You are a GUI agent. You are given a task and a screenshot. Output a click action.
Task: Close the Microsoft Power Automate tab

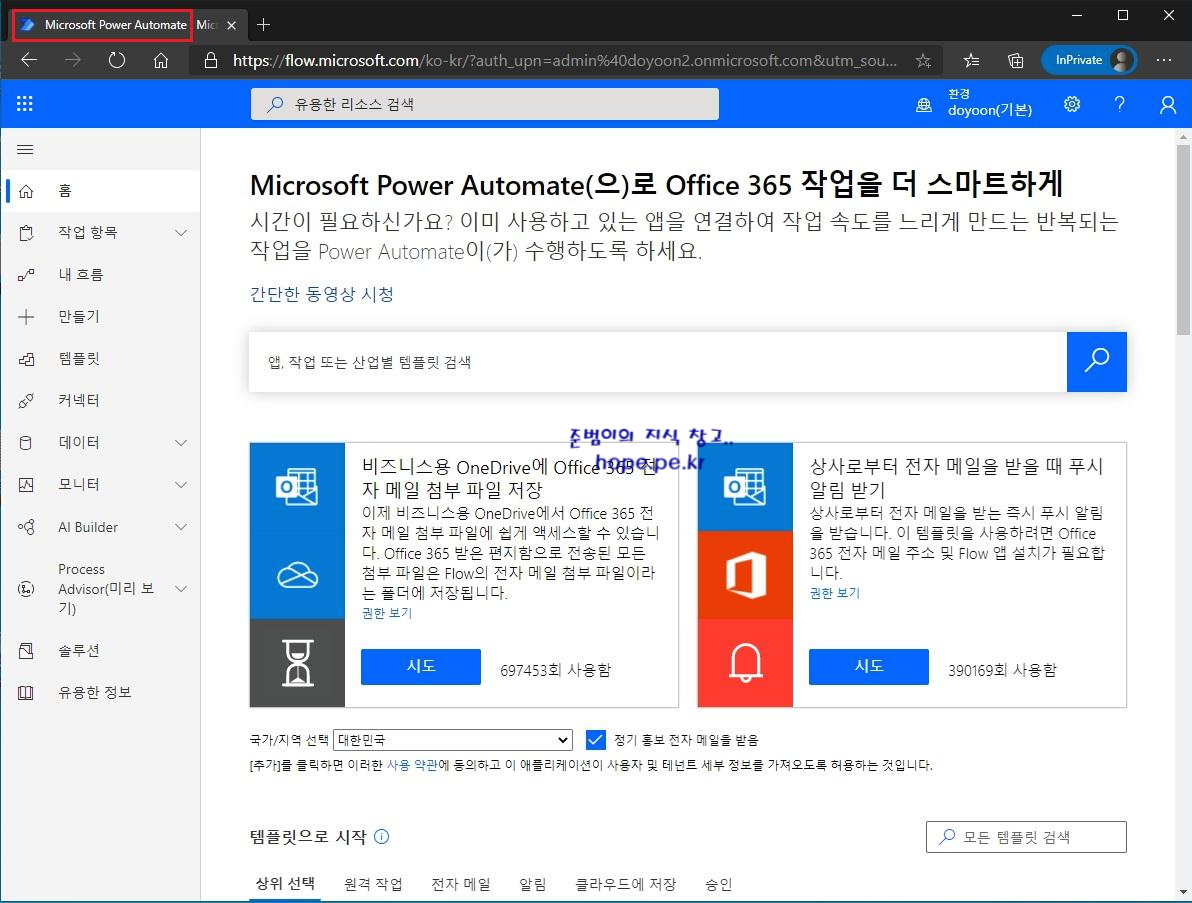coord(232,25)
